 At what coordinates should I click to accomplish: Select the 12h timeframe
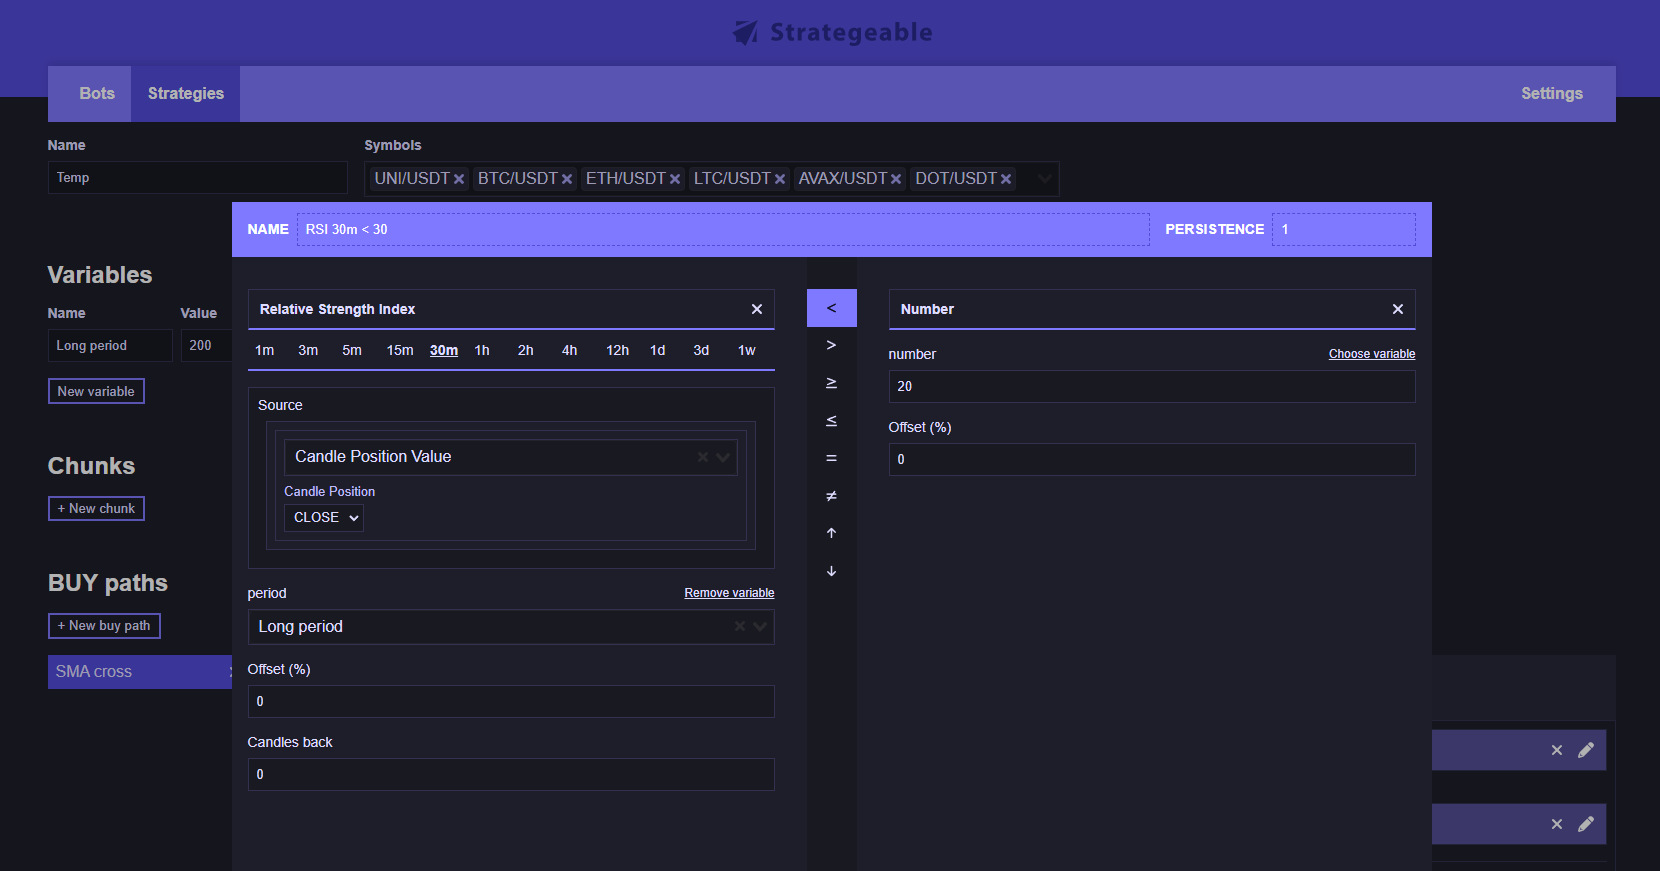coord(618,351)
